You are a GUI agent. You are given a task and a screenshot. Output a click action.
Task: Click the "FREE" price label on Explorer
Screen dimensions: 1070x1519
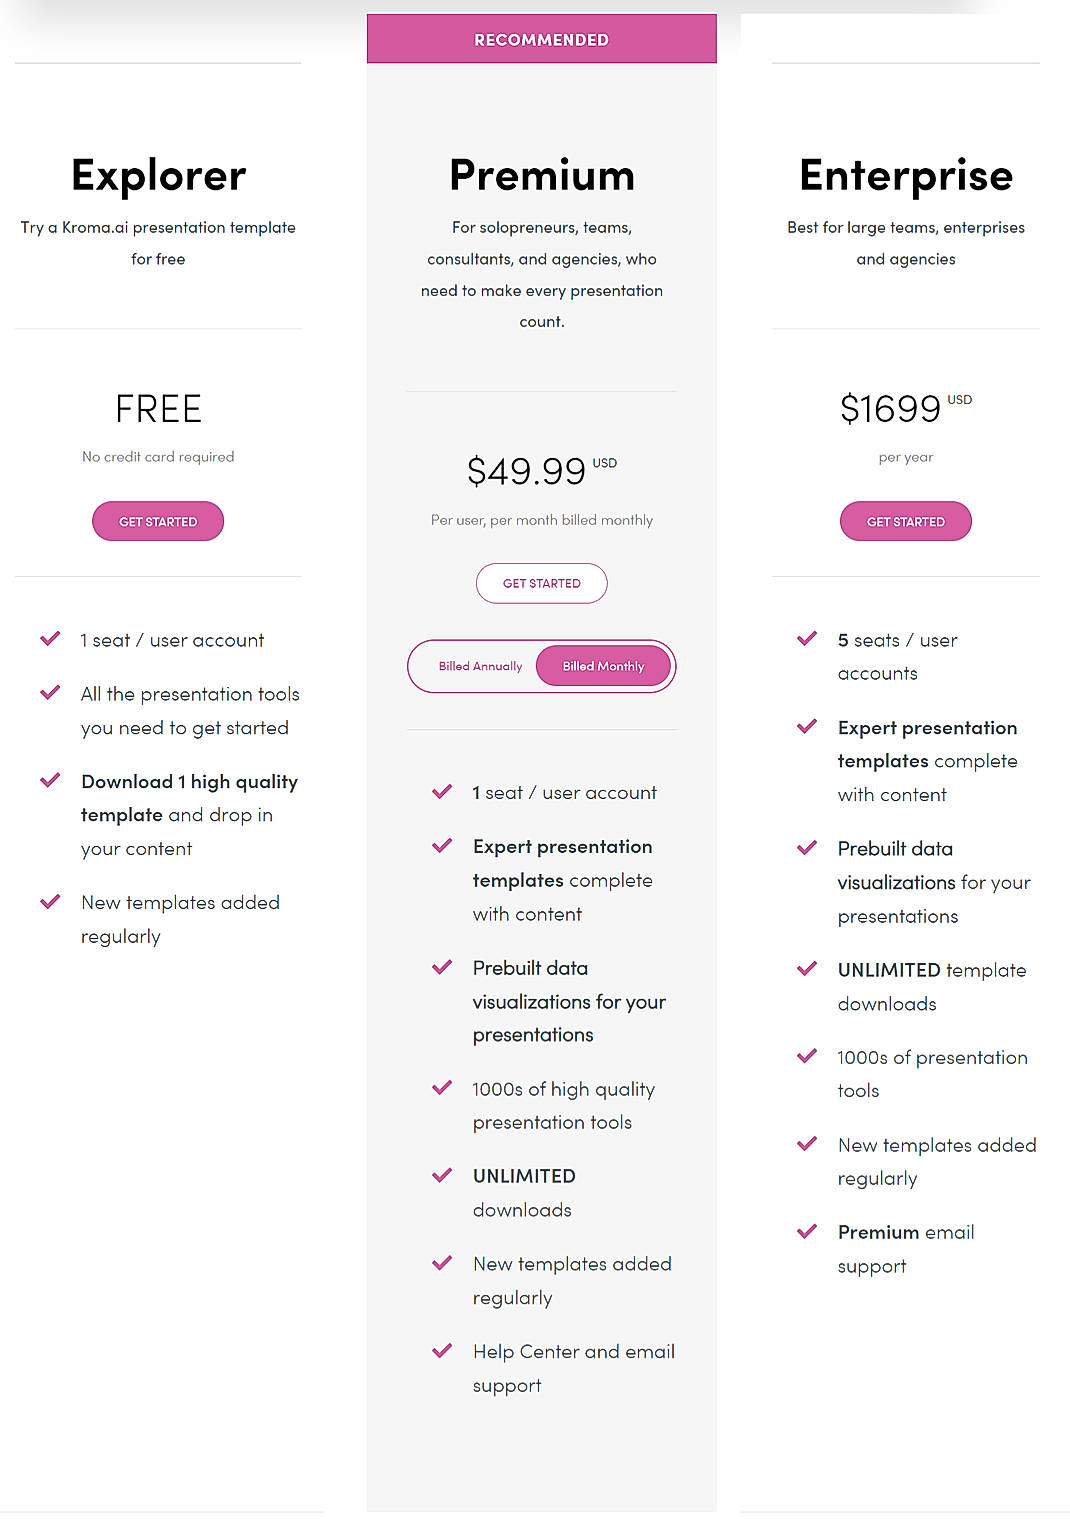coord(157,408)
